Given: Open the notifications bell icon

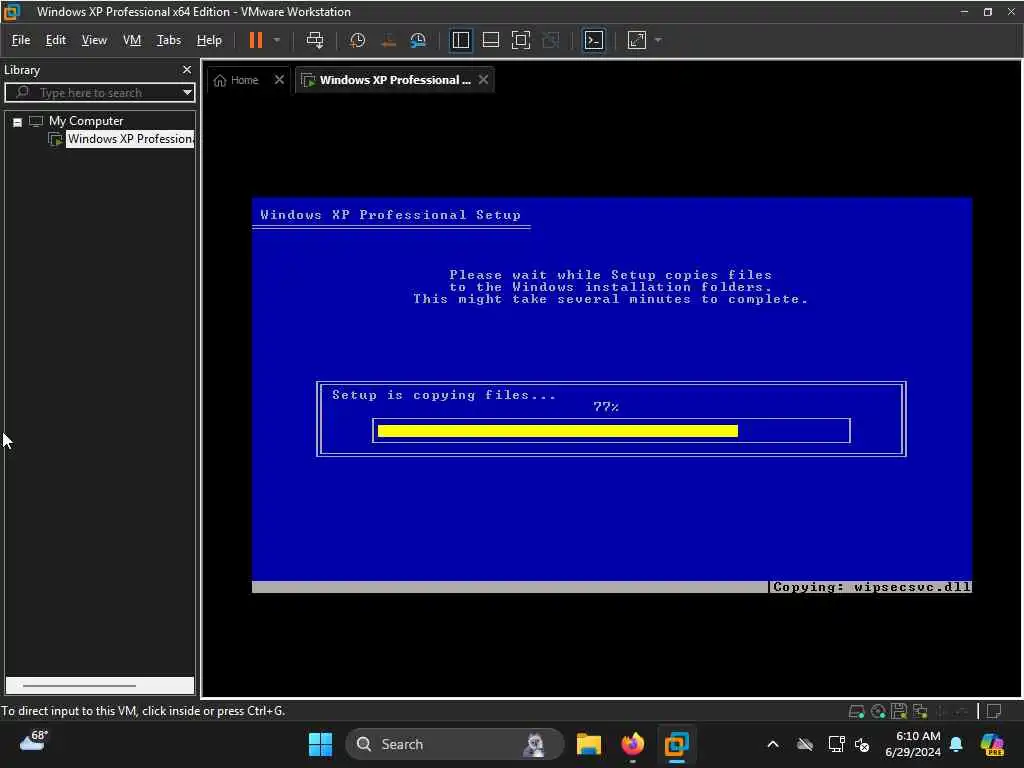Looking at the screenshot, I should click(957, 744).
